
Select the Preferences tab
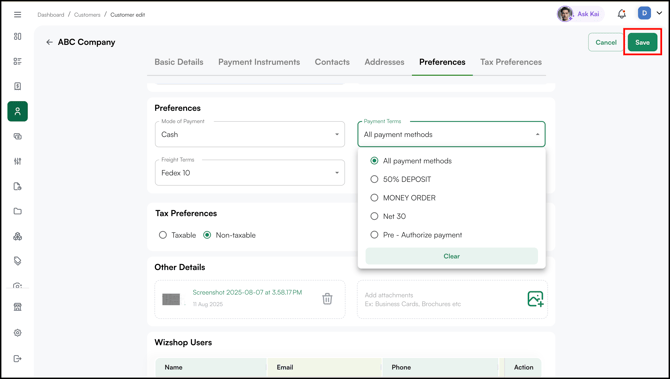pos(442,62)
